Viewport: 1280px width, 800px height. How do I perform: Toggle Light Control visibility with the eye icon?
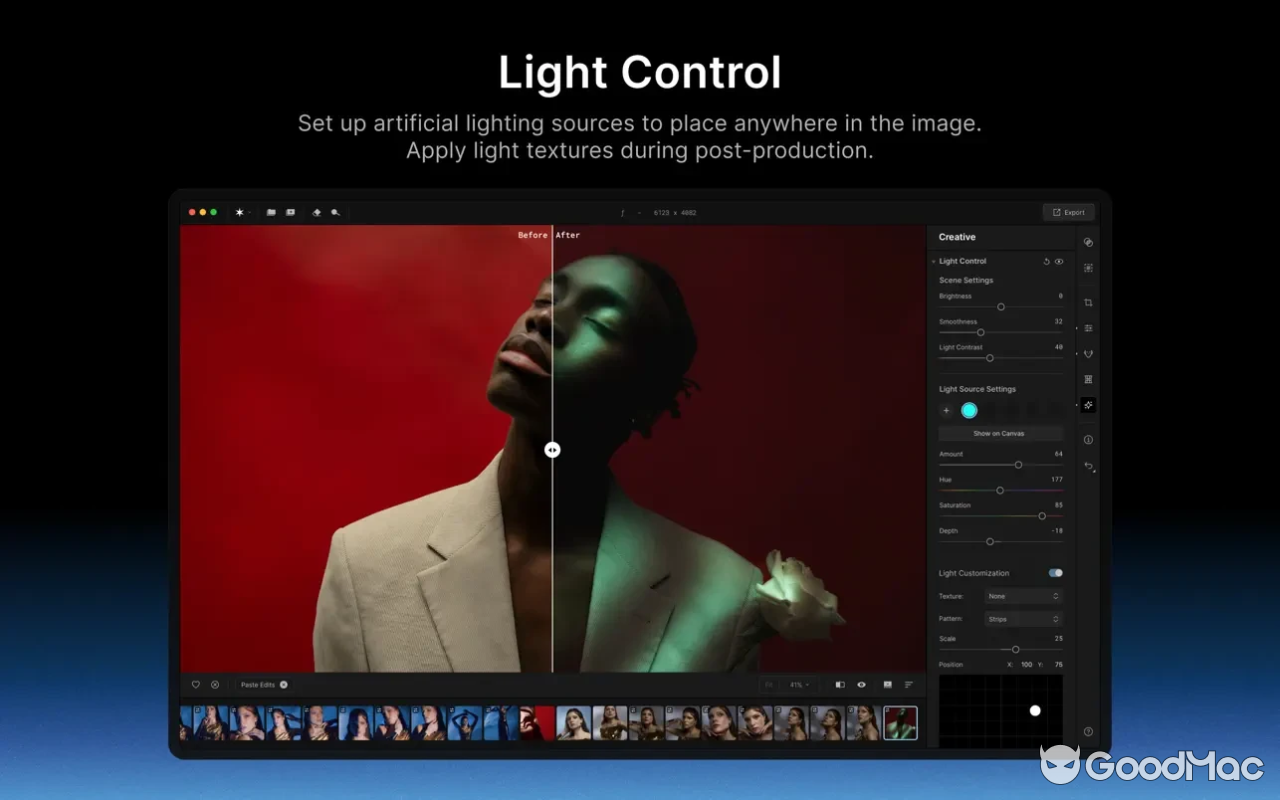[1060, 261]
